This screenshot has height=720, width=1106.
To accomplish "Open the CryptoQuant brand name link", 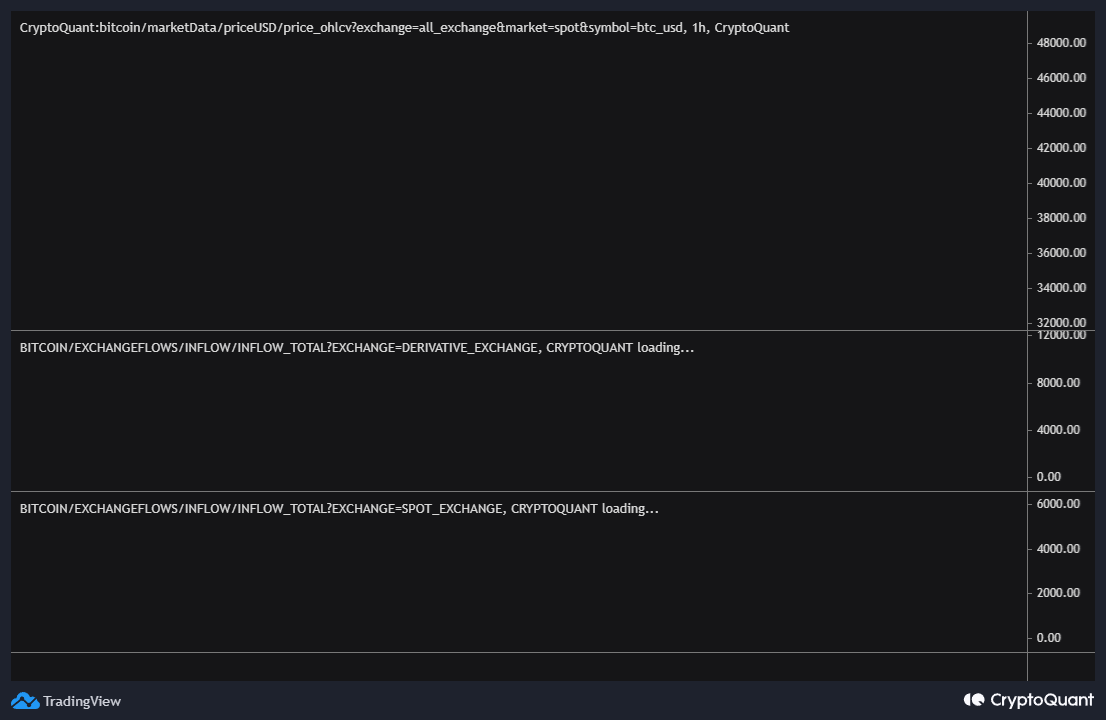I will coord(1041,700).
